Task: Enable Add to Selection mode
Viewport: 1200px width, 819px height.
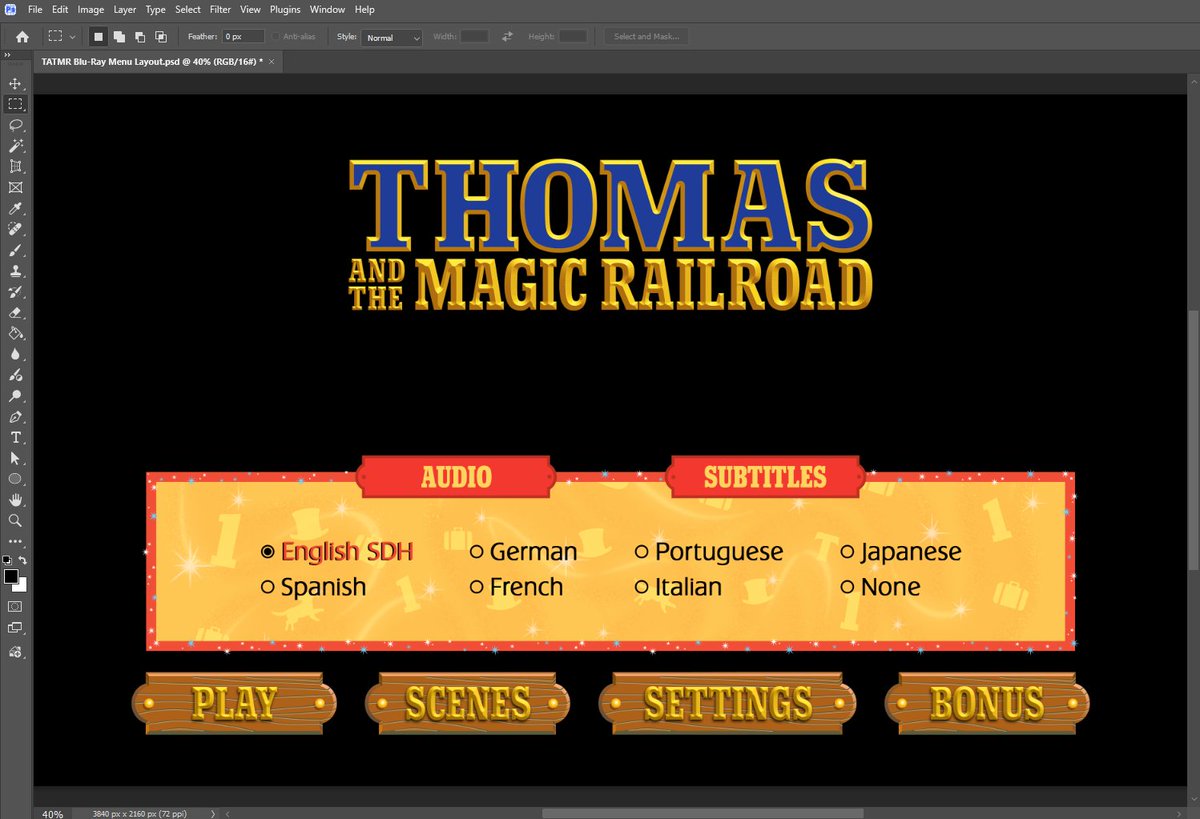Action: [119, 37]
